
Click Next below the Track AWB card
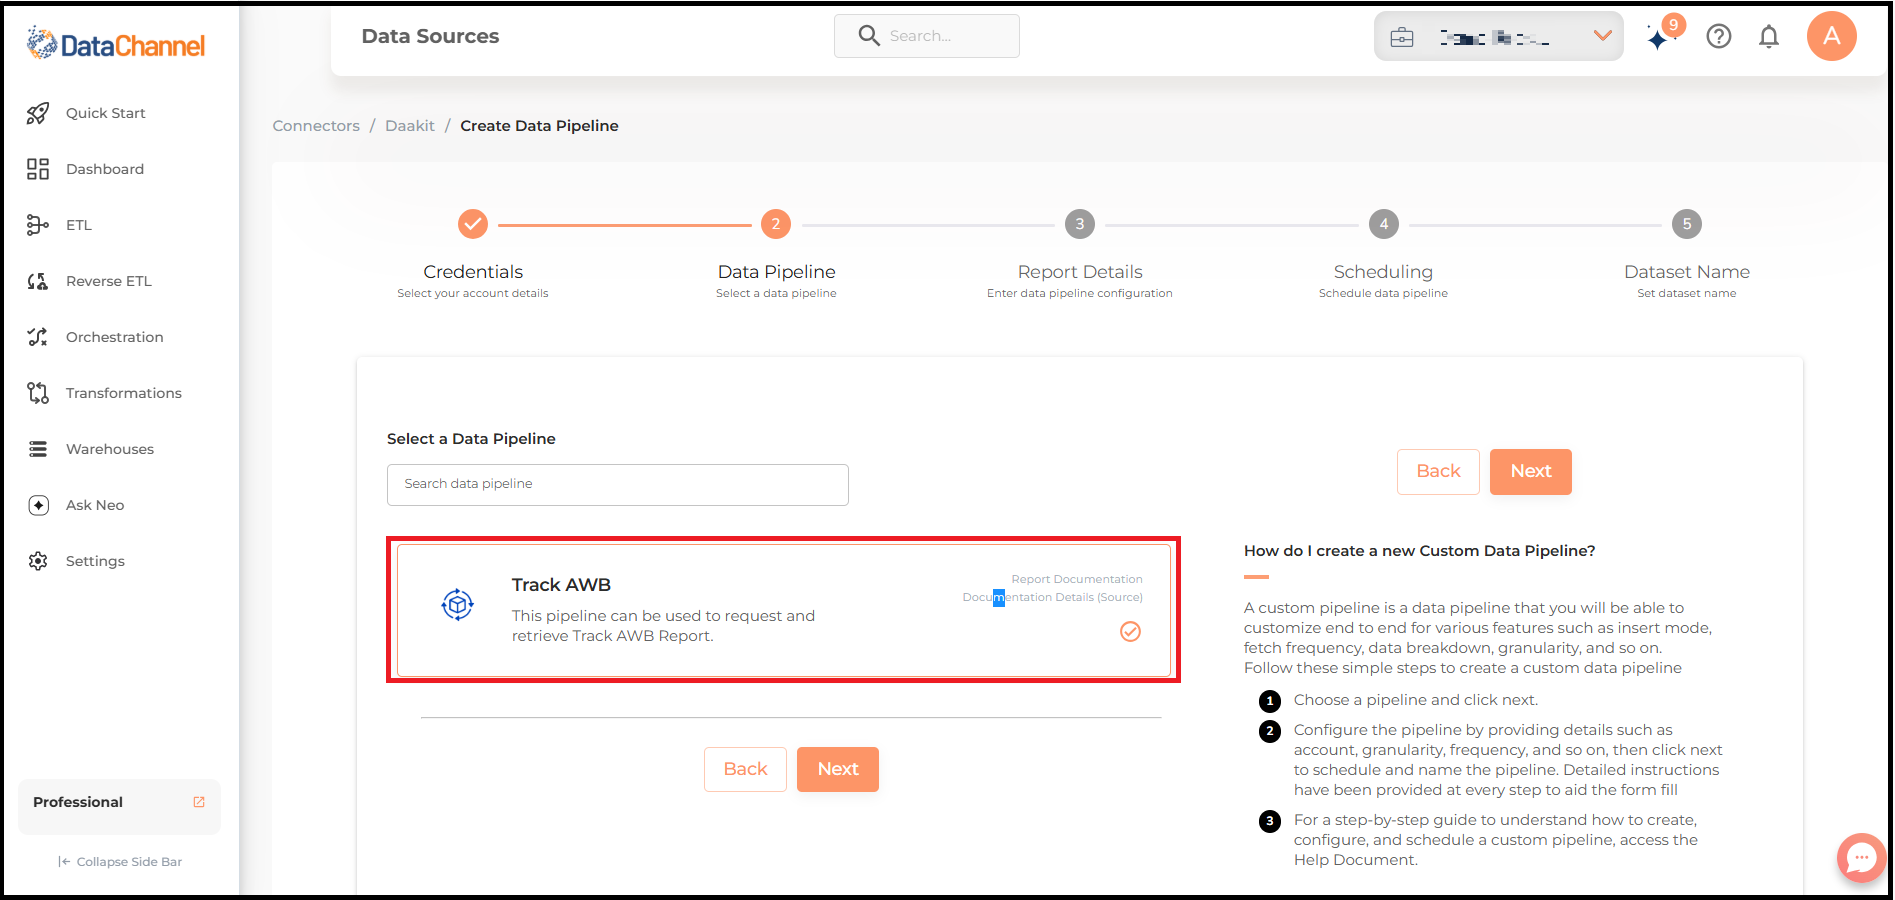point(838,770)
